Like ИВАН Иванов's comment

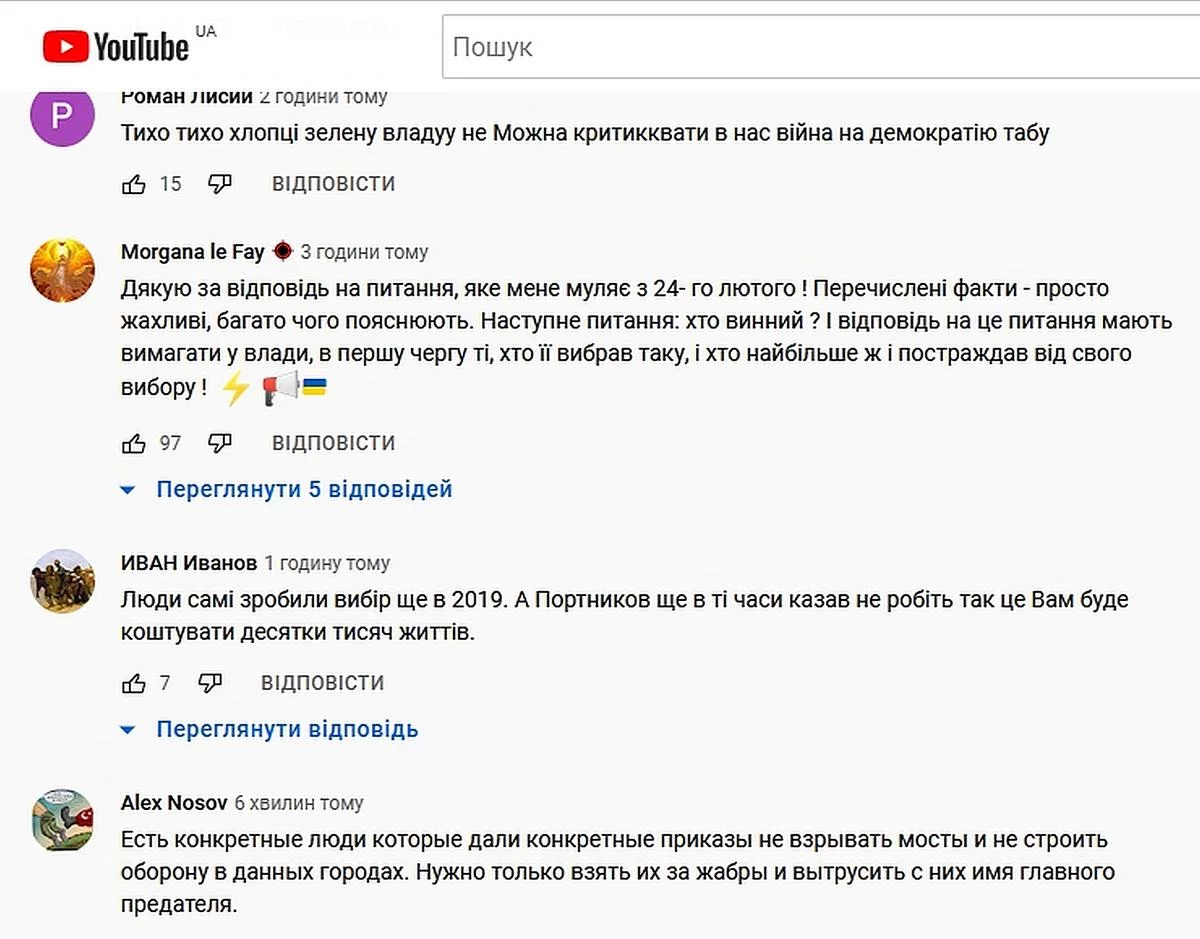pyautogui.click(x=134, y=683)
